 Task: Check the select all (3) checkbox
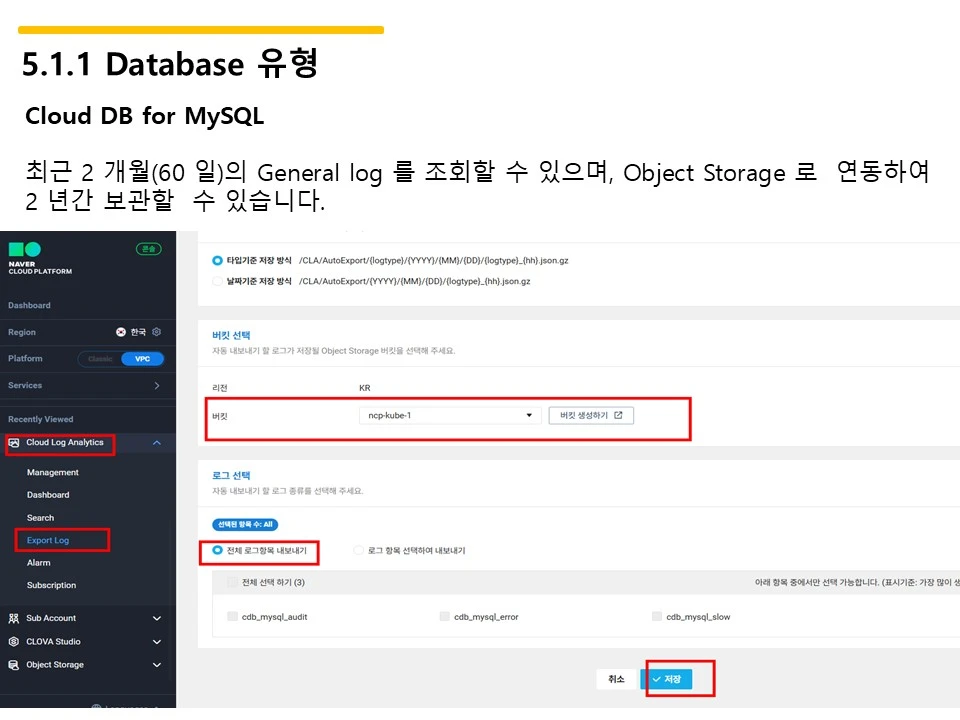[x=232, y=582]
